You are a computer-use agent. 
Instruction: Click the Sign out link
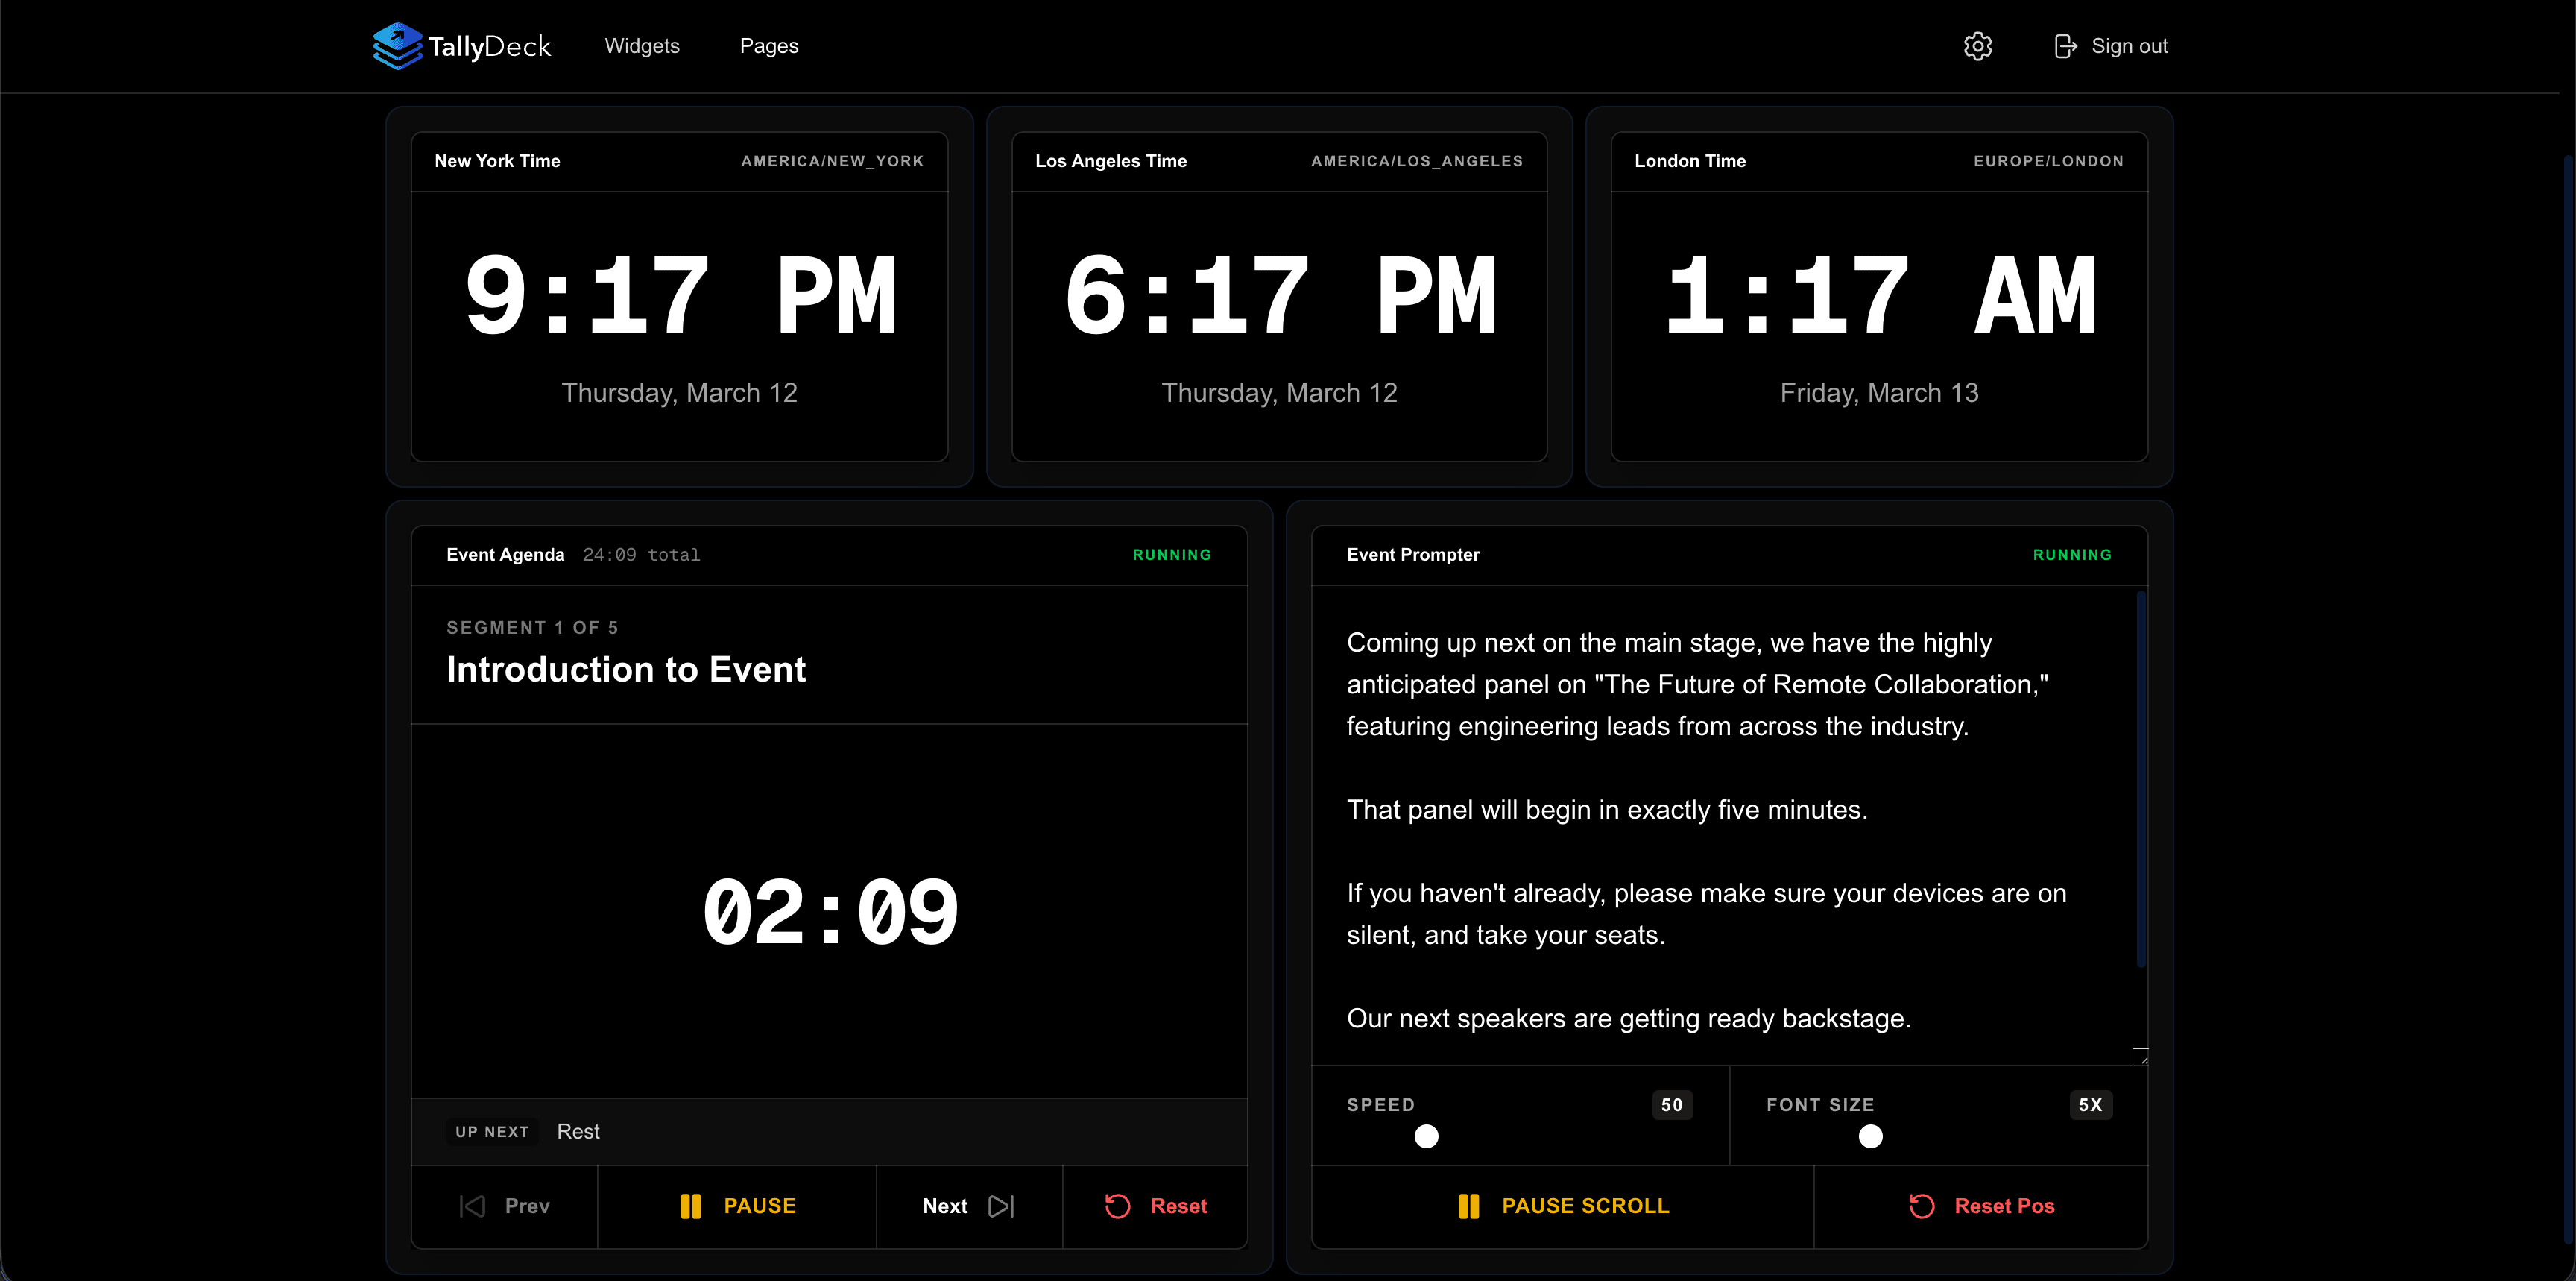(x=2128, y=46)
